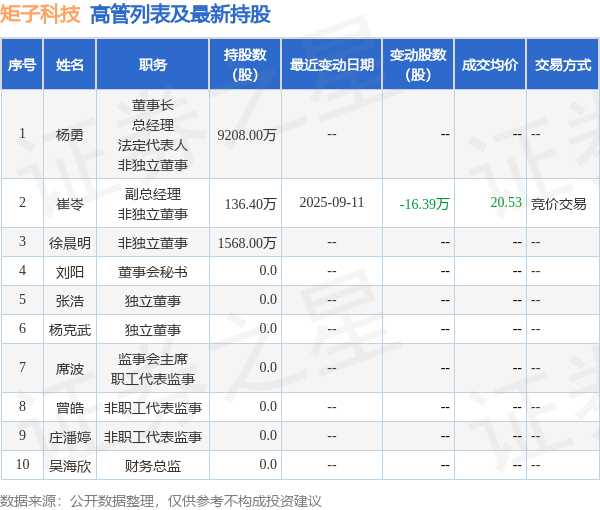Click the 高管列表及最新持股 heading
This screenshot has width=600, height=510.
(x=181, y=15)
